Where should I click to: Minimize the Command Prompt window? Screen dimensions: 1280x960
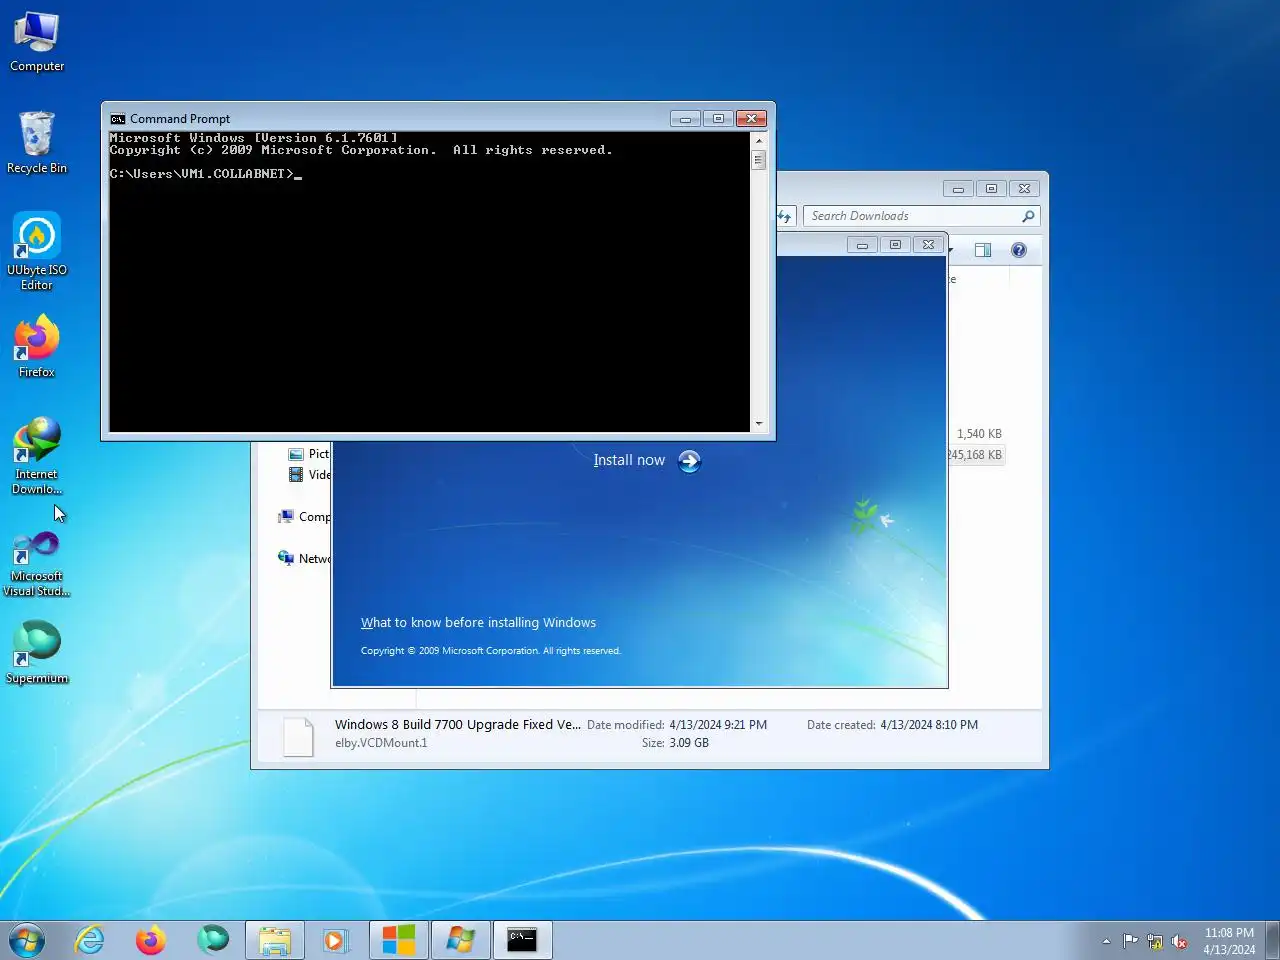pos(685,118)
